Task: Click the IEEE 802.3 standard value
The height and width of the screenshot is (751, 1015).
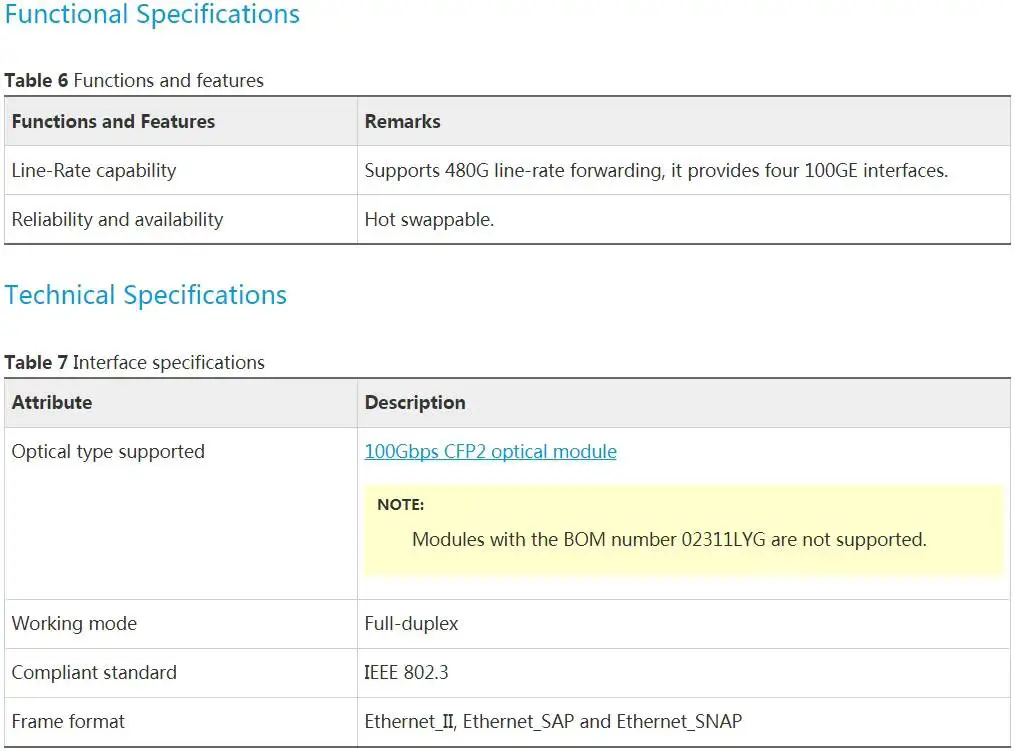Action: tap(406, 673)
